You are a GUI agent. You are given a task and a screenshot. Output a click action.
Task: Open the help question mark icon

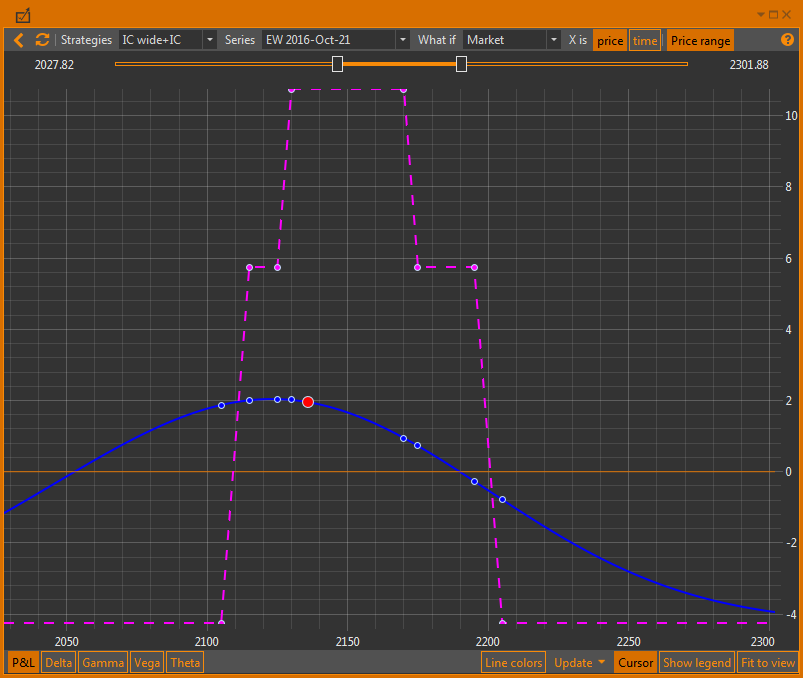787,40
